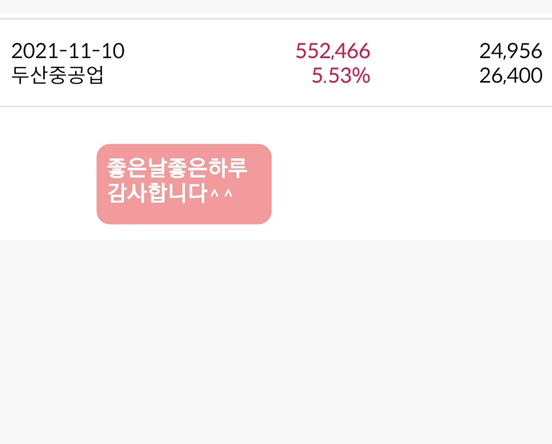Click the gray header strip at the top
Screen dimensions: 552x444
(276, 7)
